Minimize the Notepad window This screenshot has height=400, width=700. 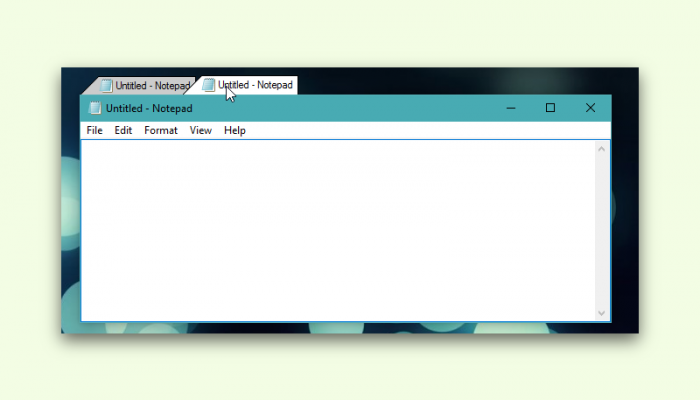pyautogui.click(x=511, y=108)
